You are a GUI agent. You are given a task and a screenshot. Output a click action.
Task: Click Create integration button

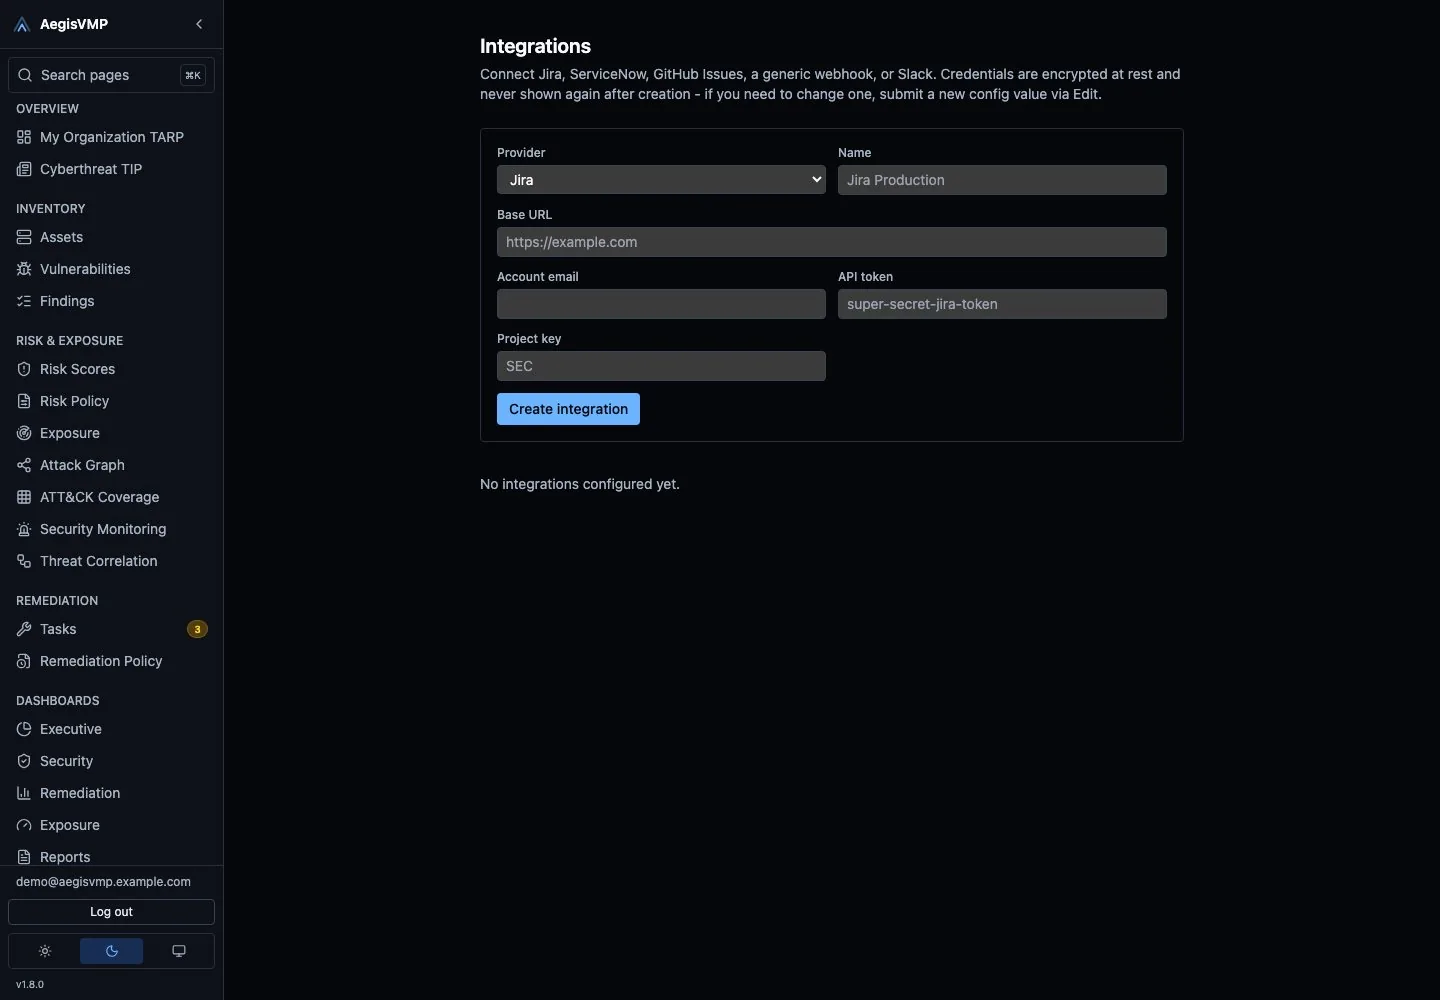(x=568, y=409)
